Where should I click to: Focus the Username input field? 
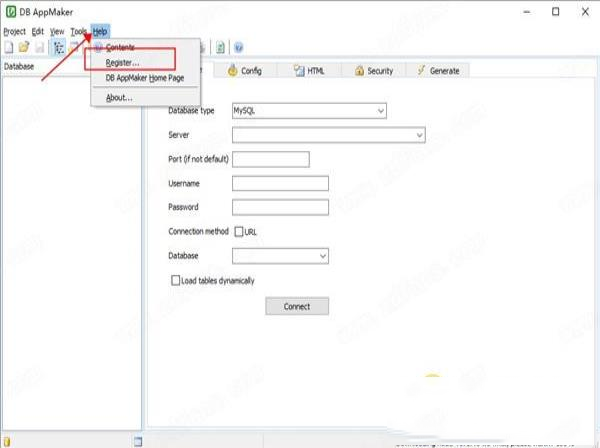(280, 184)
